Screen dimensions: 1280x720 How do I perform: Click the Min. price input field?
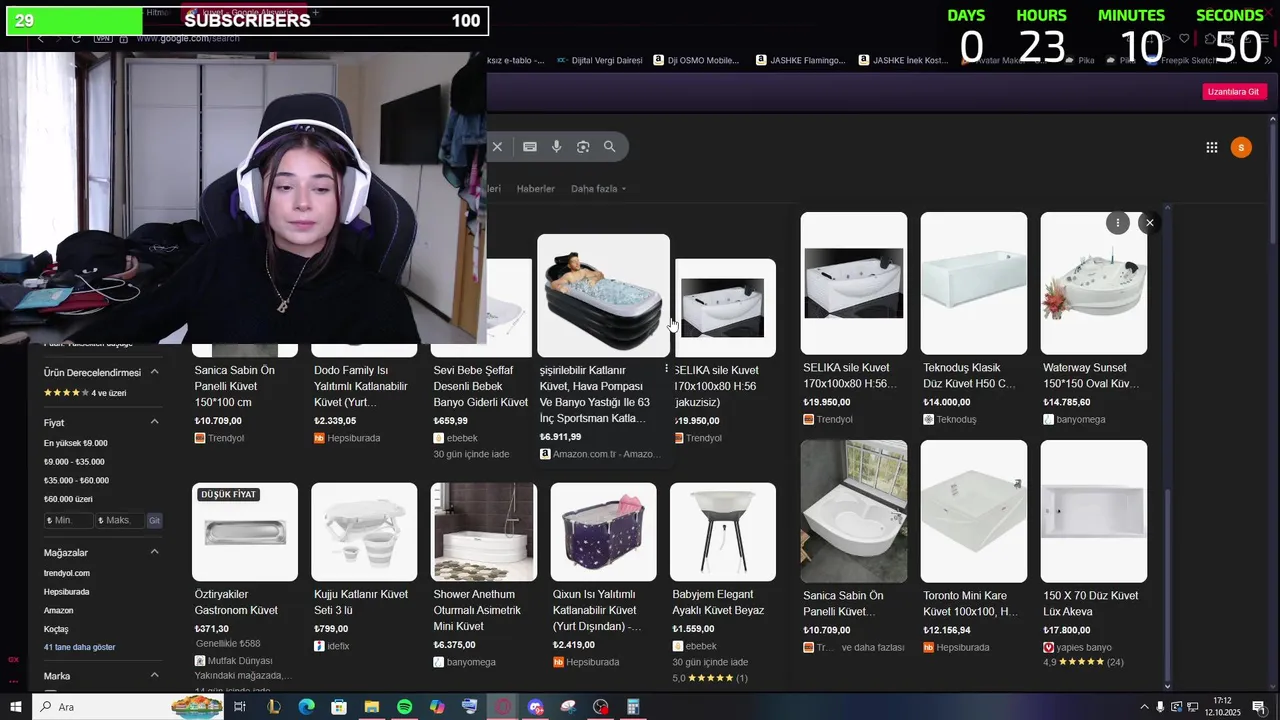point(68,520)
